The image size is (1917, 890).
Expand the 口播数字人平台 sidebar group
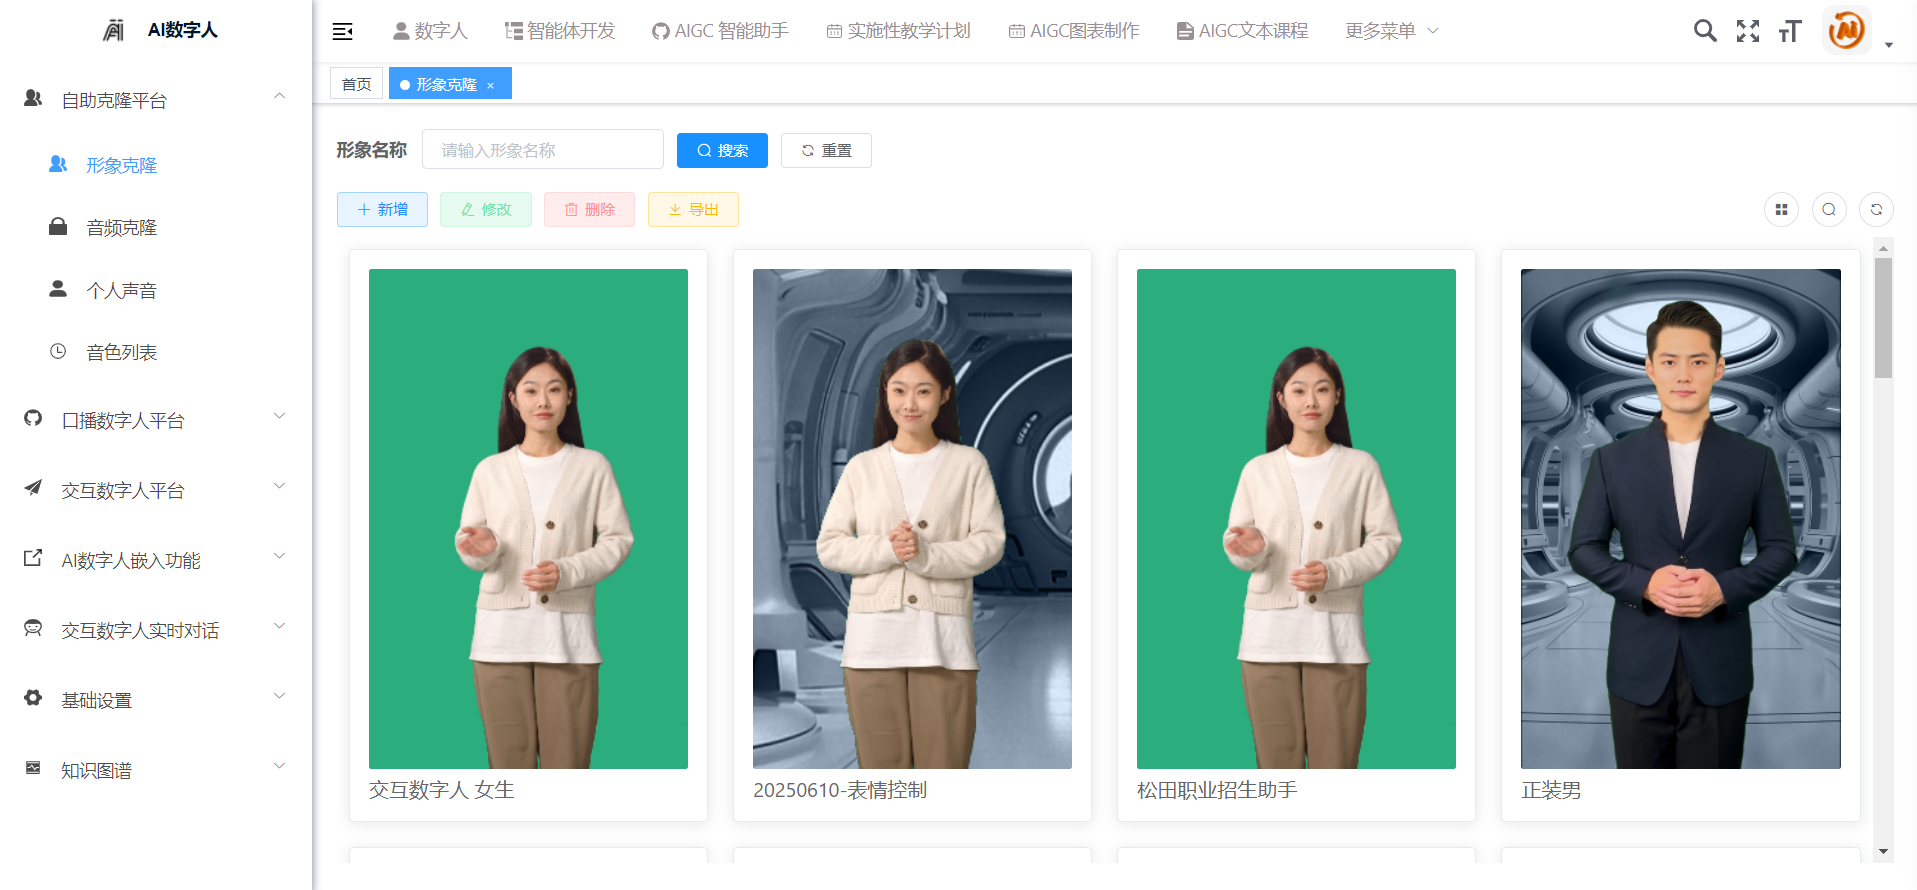(156, 420)
